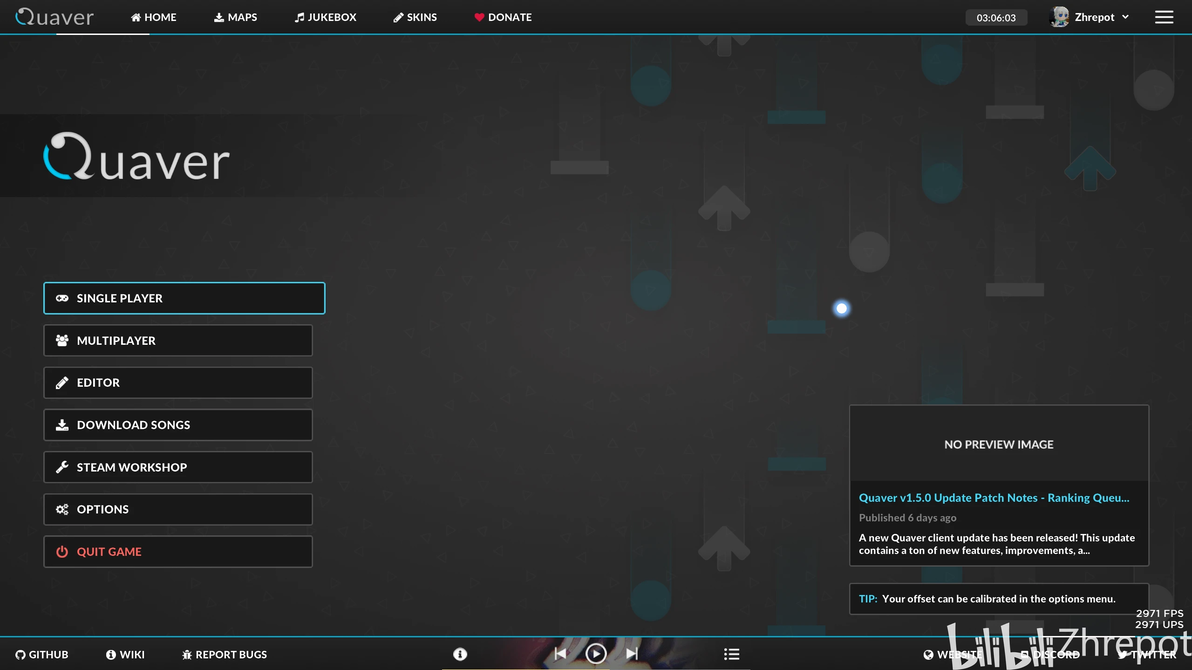Click the news description about the client update
Image resolution: width=1192 pixels, height=670 pixels.
[997, 544]
